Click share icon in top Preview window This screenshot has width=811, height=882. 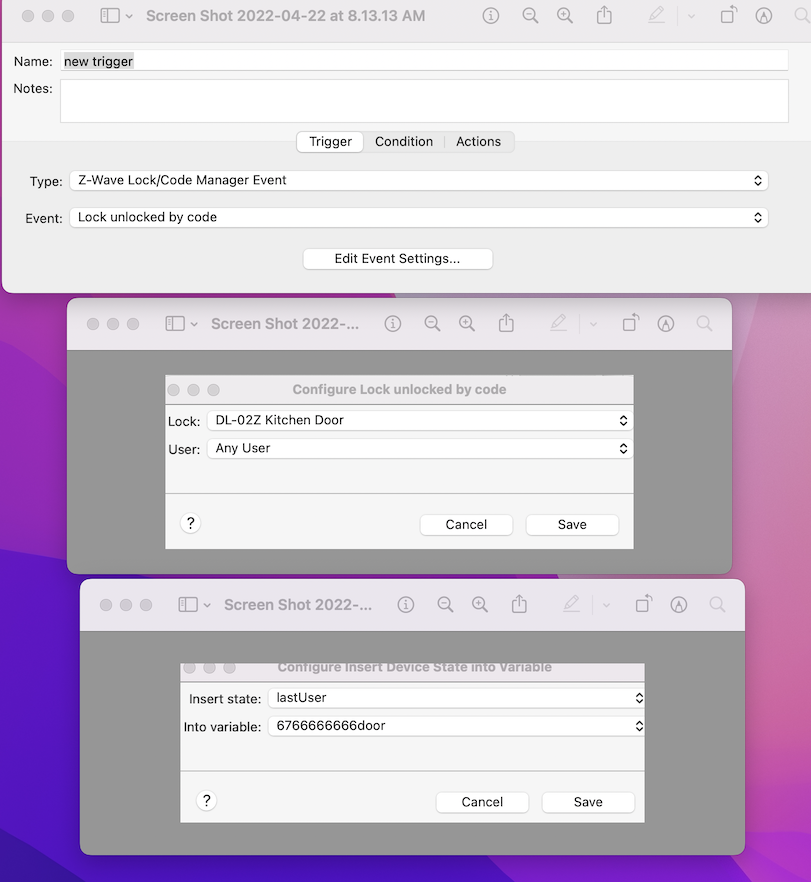pos(604,15)
